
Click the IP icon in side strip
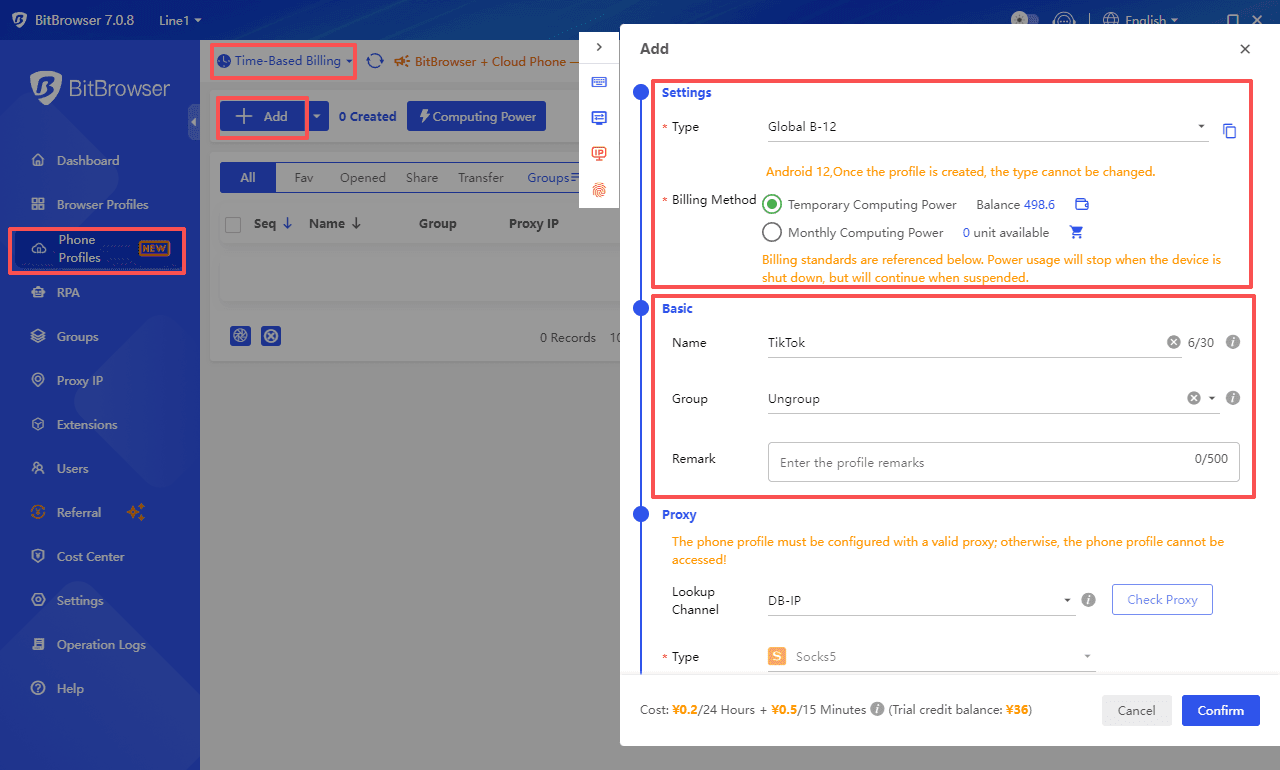click(x=599, y=153)
